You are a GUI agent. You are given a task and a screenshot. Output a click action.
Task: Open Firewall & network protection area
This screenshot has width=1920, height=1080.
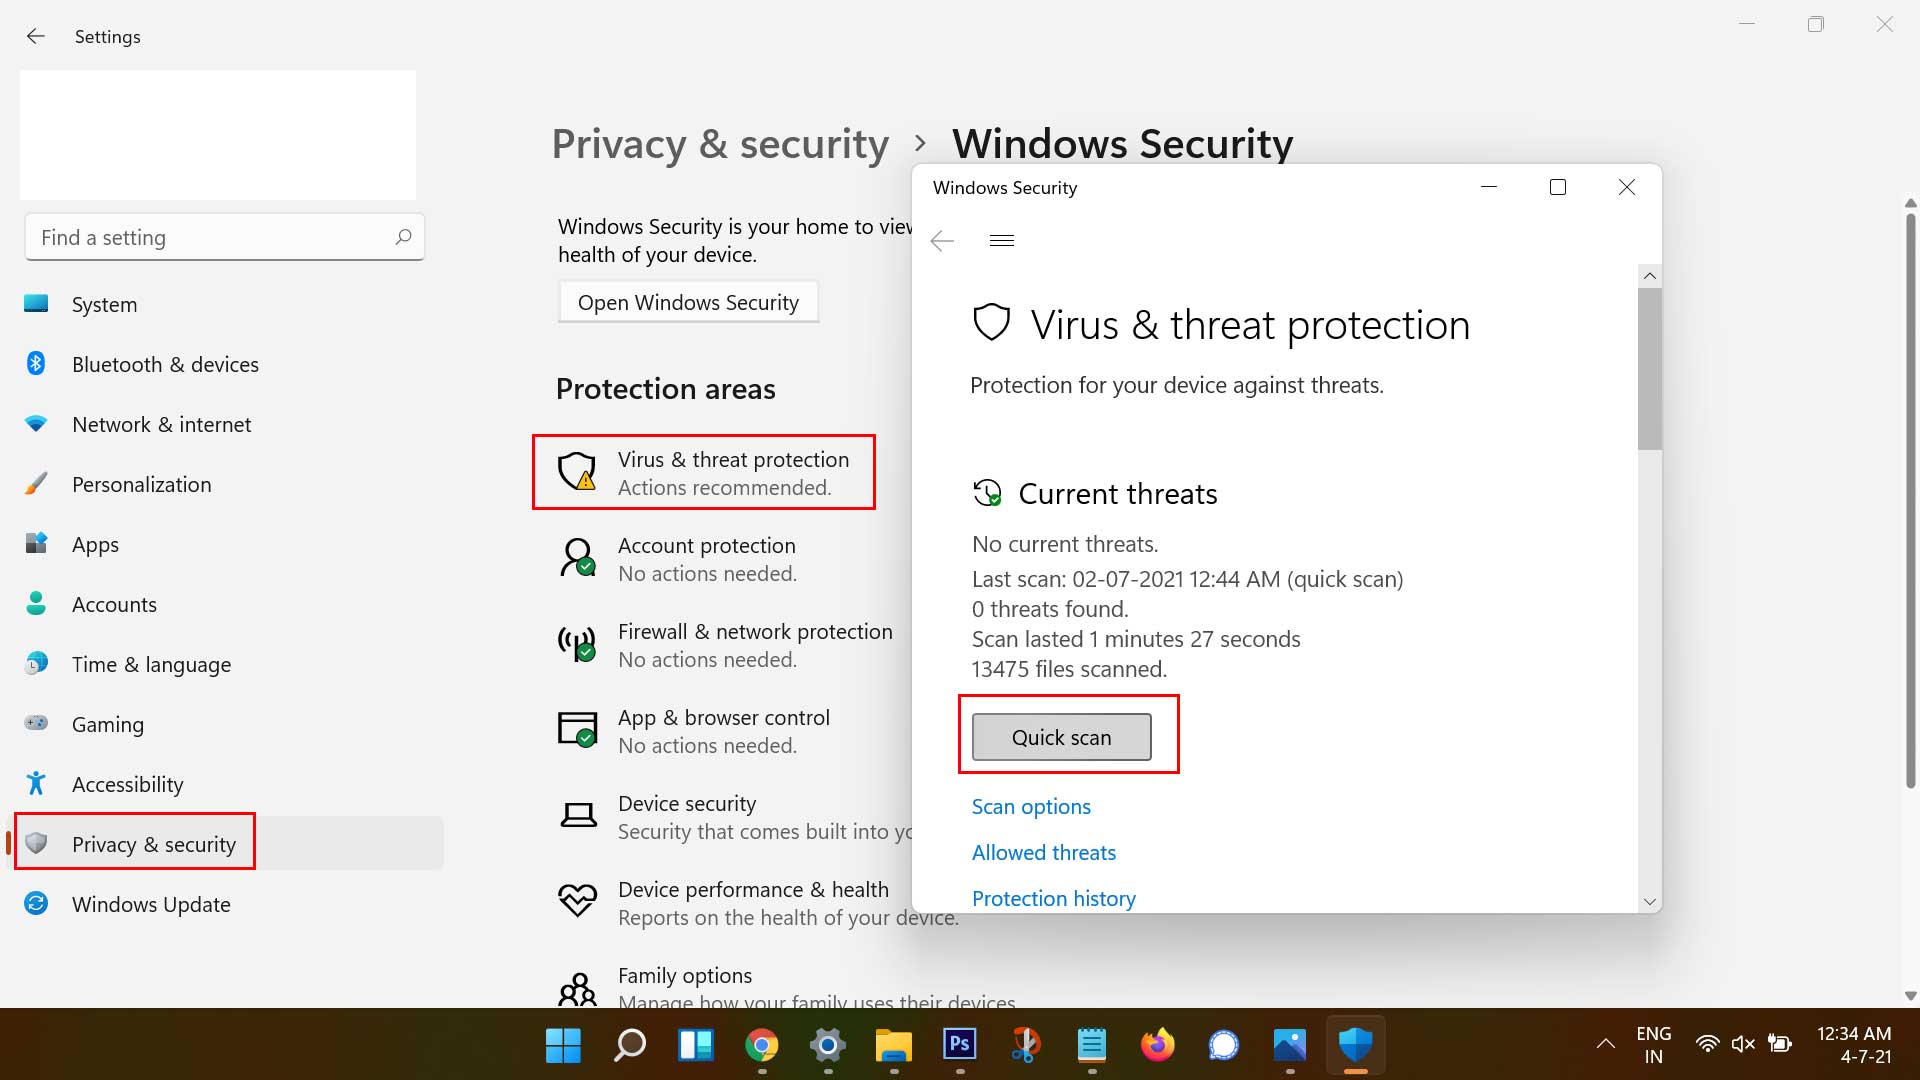pyautogui.click(x=754, y=645)
